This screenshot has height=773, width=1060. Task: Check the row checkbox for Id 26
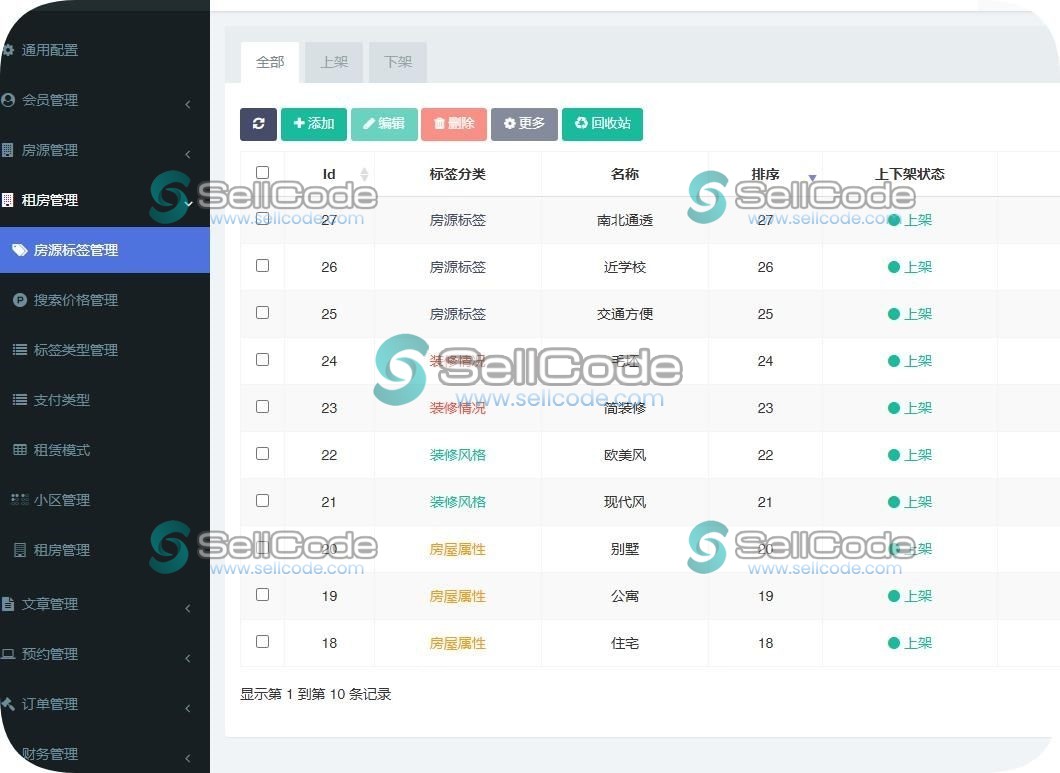[262, 265]
